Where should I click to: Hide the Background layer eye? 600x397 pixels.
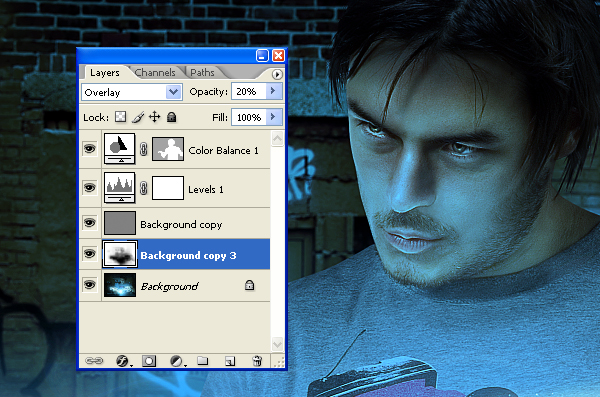90,284
